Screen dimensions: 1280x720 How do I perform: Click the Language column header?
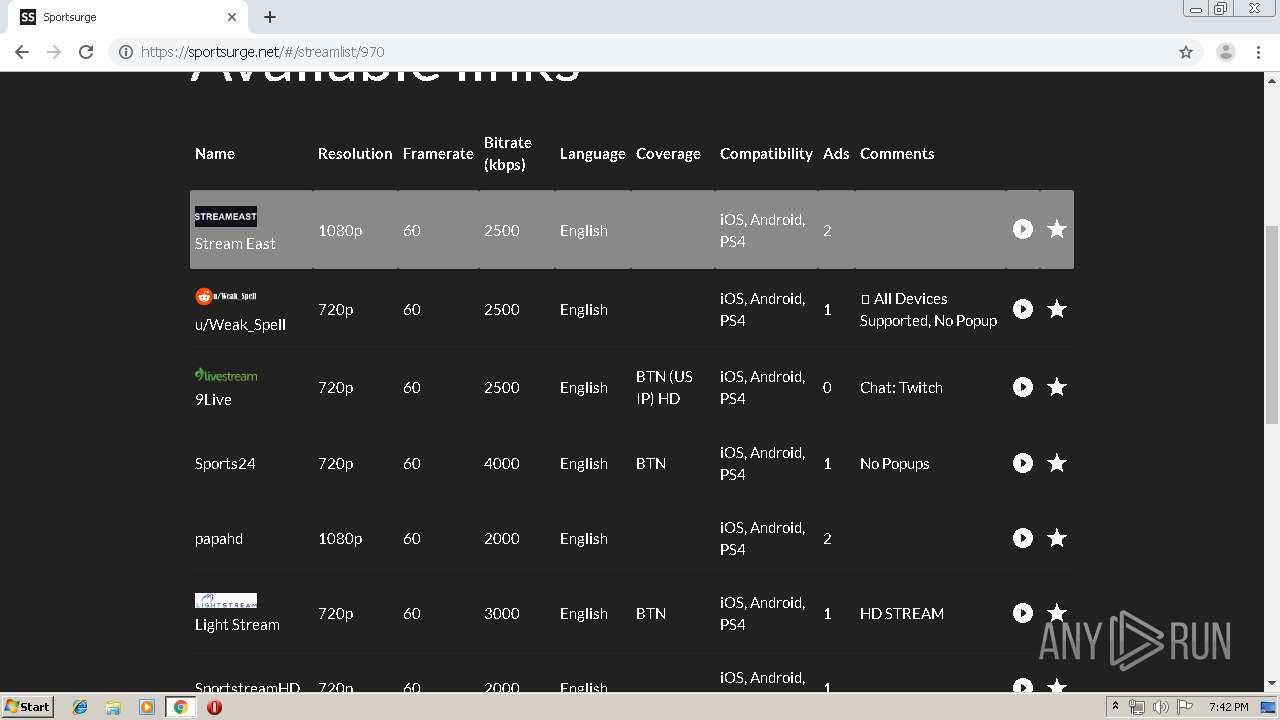click(592, 153)
